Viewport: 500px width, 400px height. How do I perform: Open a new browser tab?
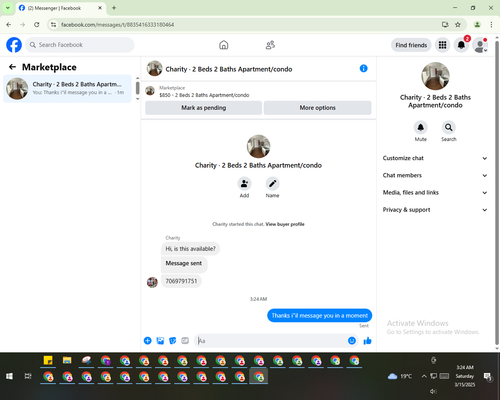click(x=114, y=8)
